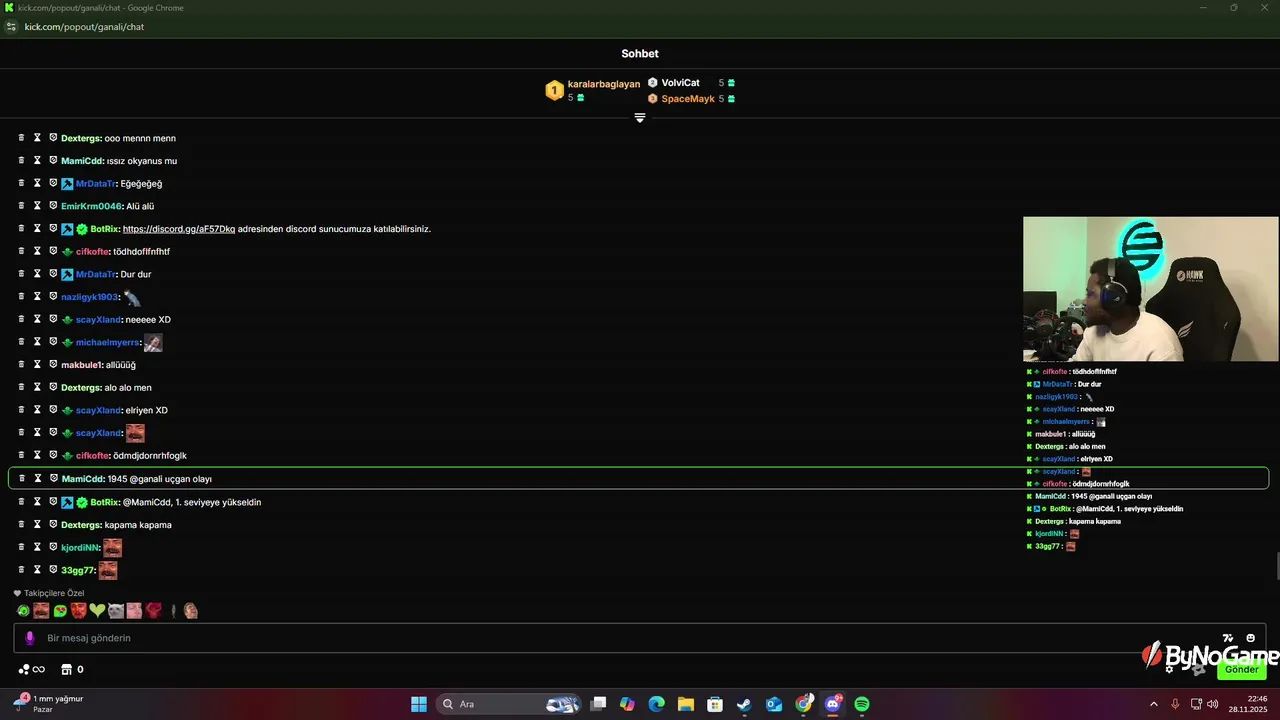Open File Explorer from the taskbar
1280x720 pixels.
(x=686, y=704)
